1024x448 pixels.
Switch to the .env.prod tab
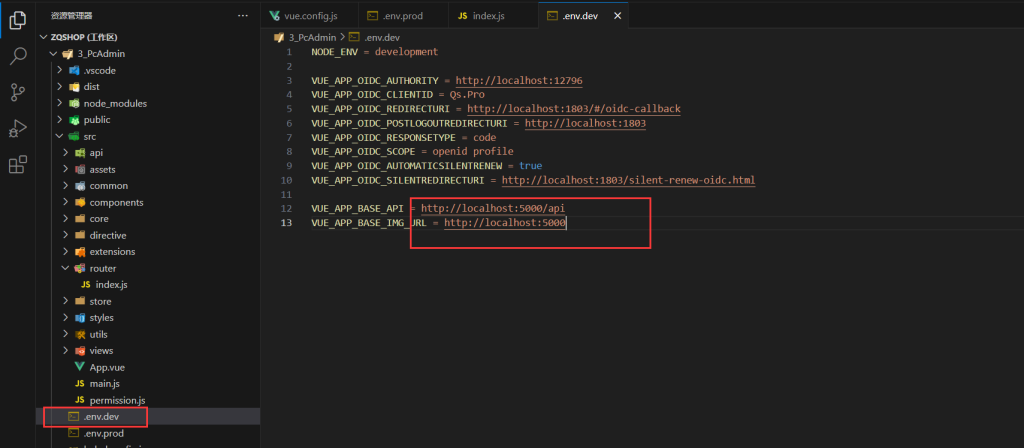[405, 16]
